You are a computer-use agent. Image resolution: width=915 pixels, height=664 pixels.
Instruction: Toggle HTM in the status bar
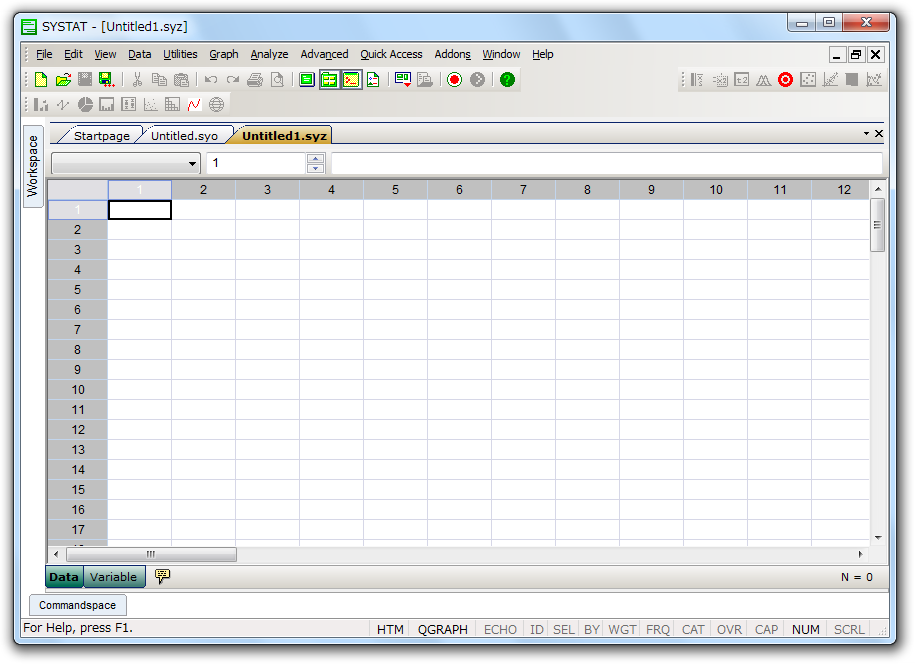[390, 630]
